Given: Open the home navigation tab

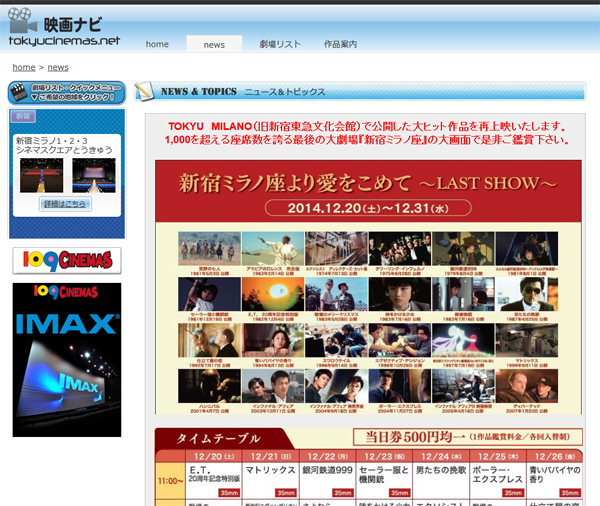Looking at the screenshot, I should 157,44.
